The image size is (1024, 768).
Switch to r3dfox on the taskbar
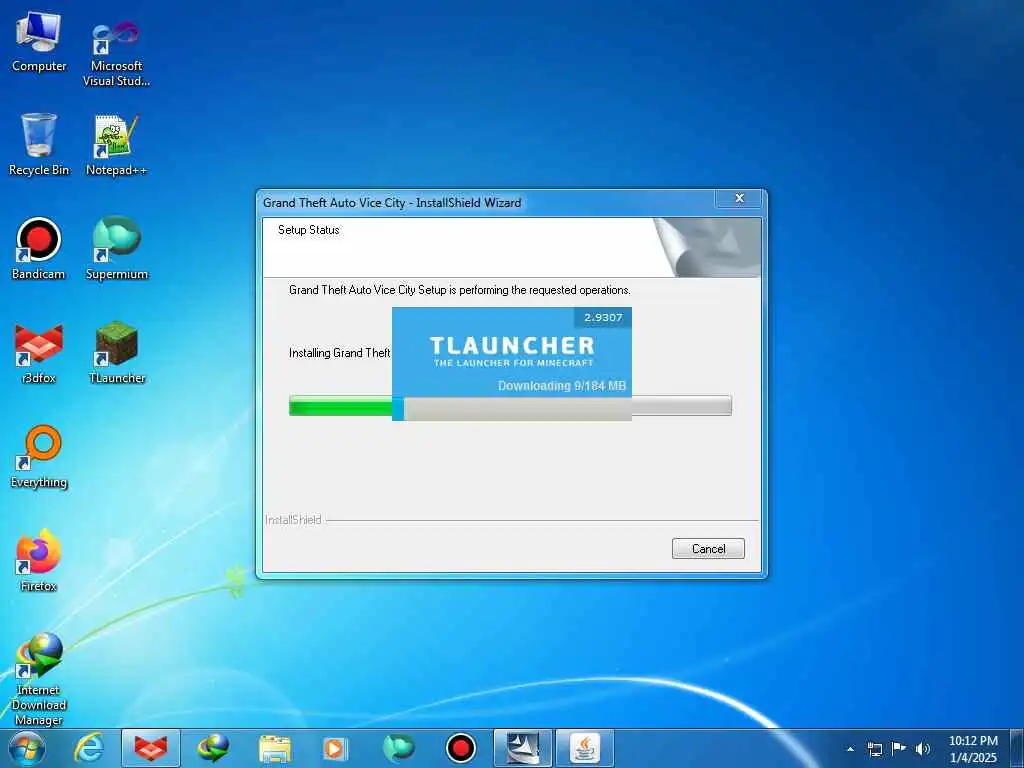coord(151,748)
